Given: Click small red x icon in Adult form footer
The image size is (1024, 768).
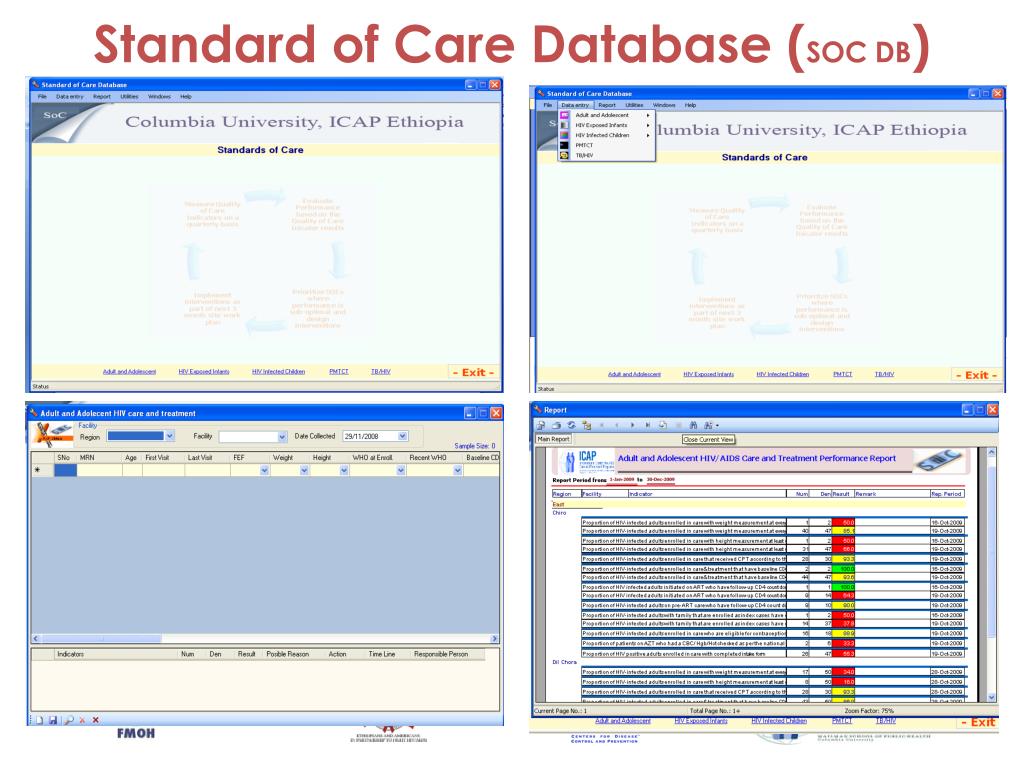Looking at the screenshot, I should tap(82, 720).
